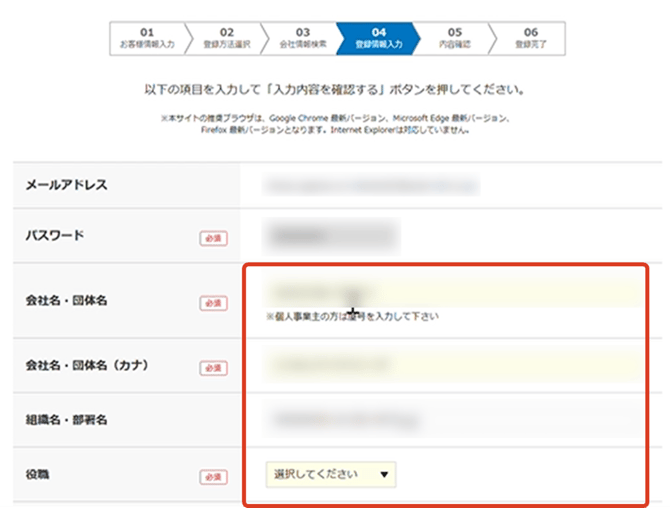Jump to step 05 内容確認
The width and height of the screenshot is (670, 508).
coord(454,38)
